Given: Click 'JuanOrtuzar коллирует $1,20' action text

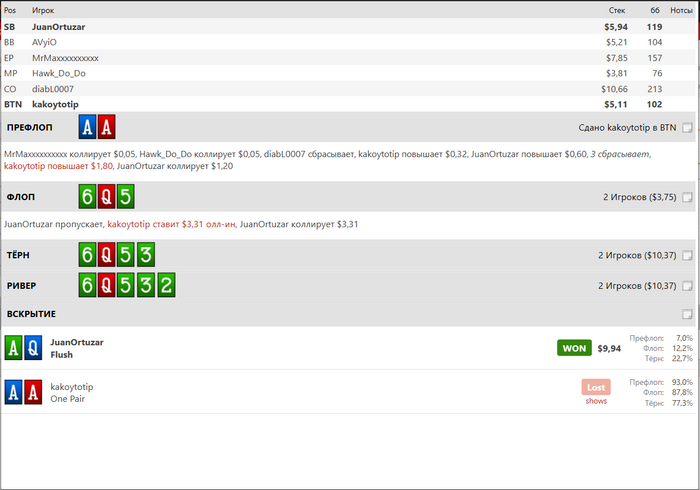Looking at the screenshot, I should (x=175, y=166).
